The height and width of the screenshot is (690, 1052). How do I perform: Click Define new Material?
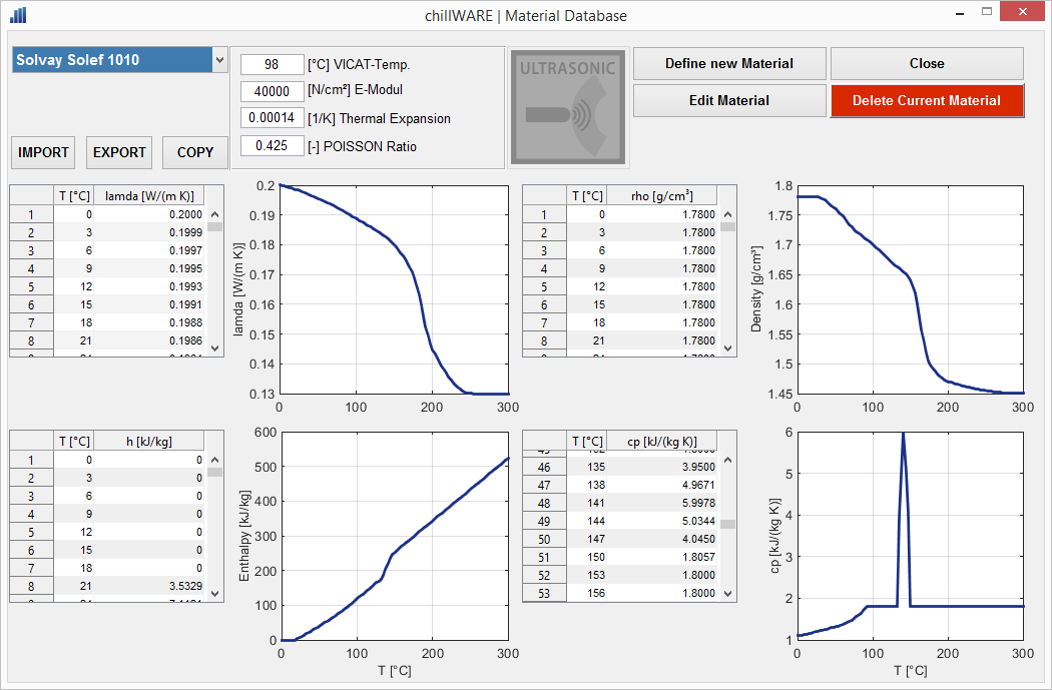pyautogui.click(x=729, y=63)
